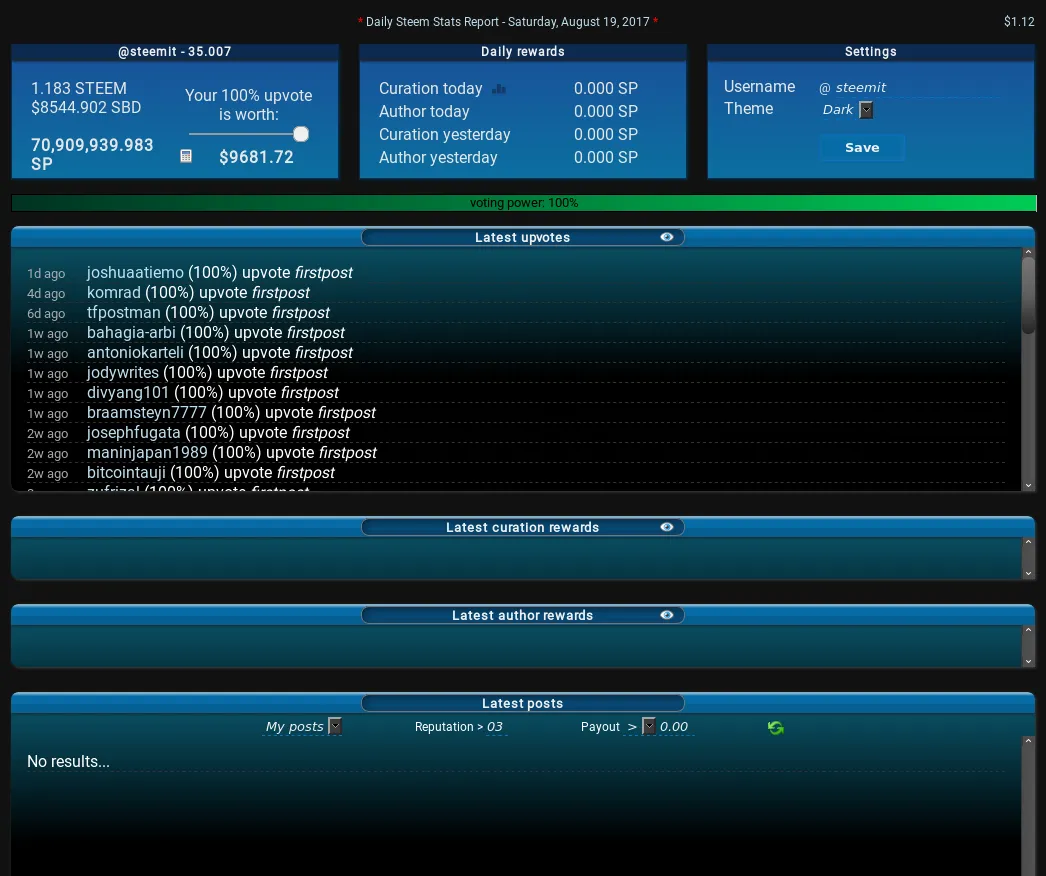Screen dimensions: 1046x876
Task: Open bitcointauji's profile link
Action: point(126,472)
